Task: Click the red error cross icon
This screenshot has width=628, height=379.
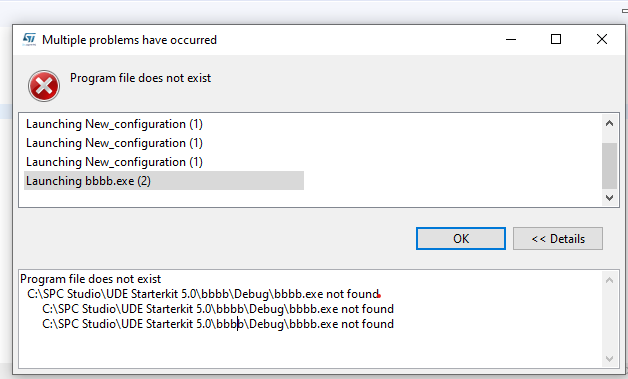Action: coord(44,86)
